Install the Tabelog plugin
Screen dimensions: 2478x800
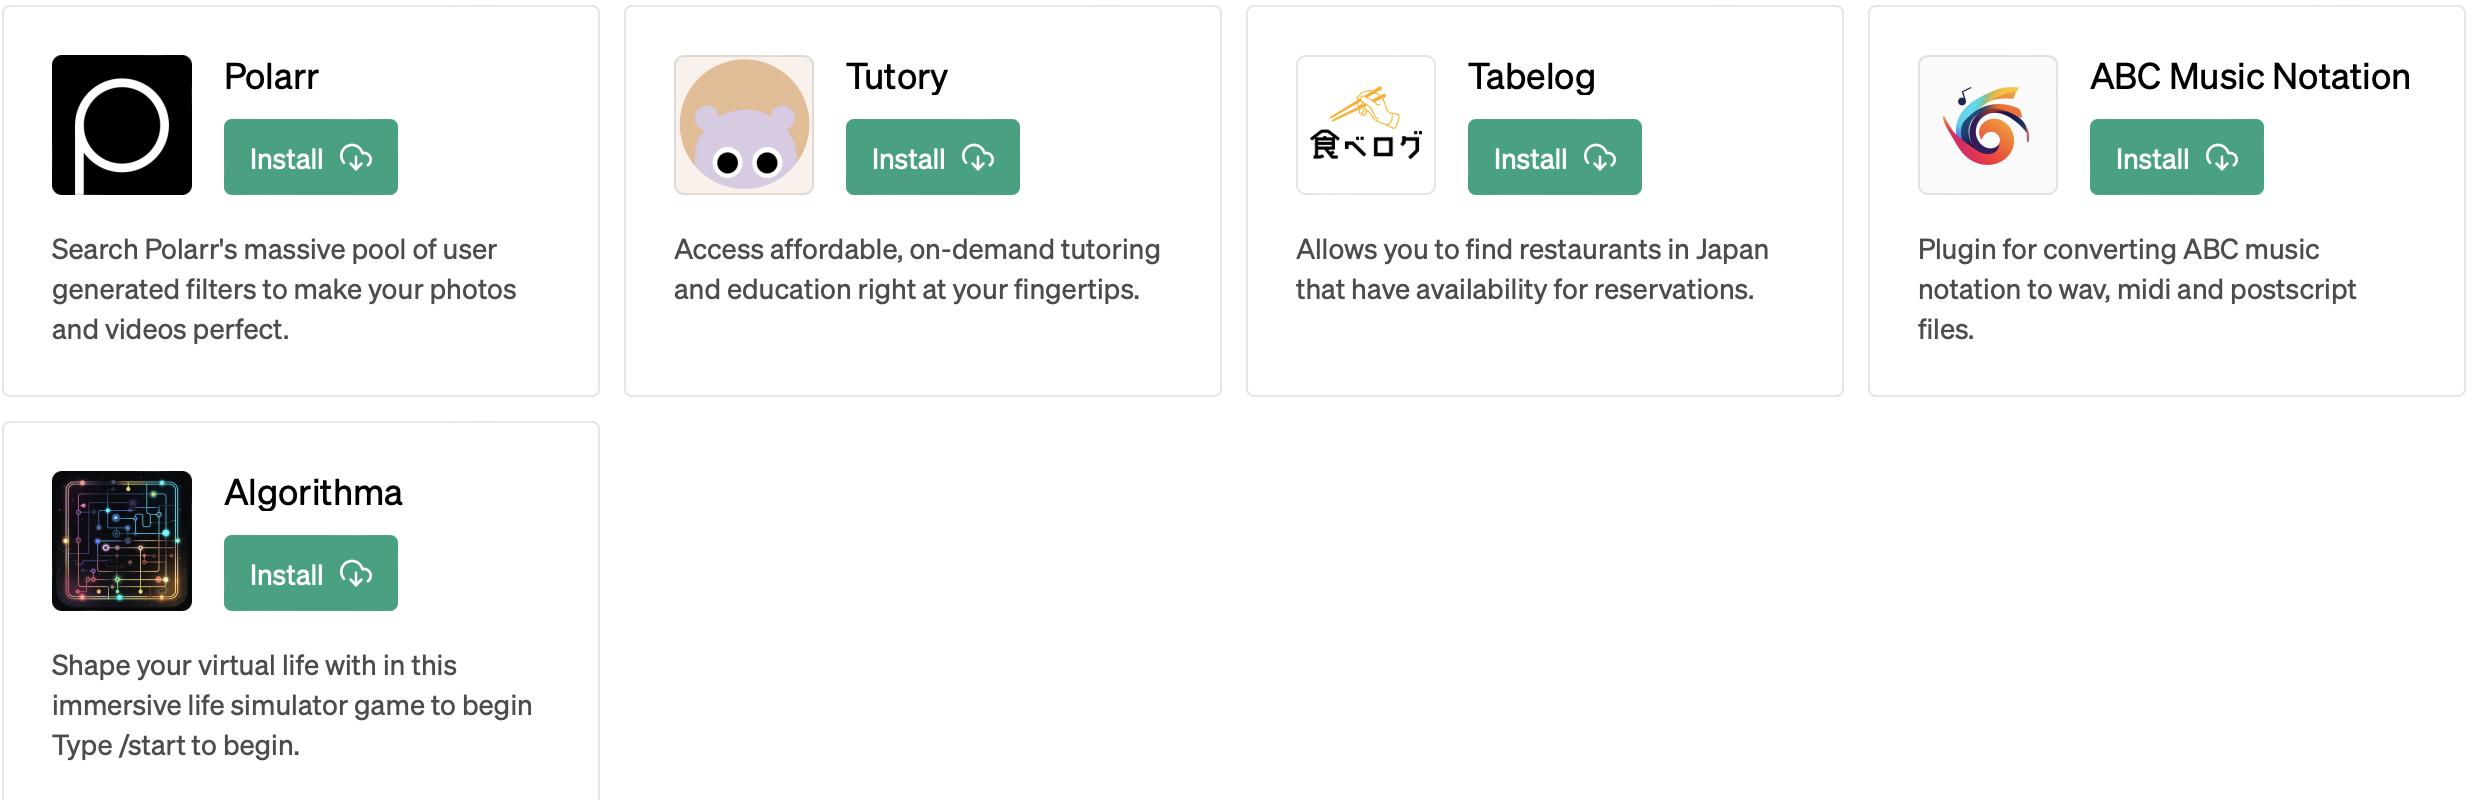coord(1554,158)
